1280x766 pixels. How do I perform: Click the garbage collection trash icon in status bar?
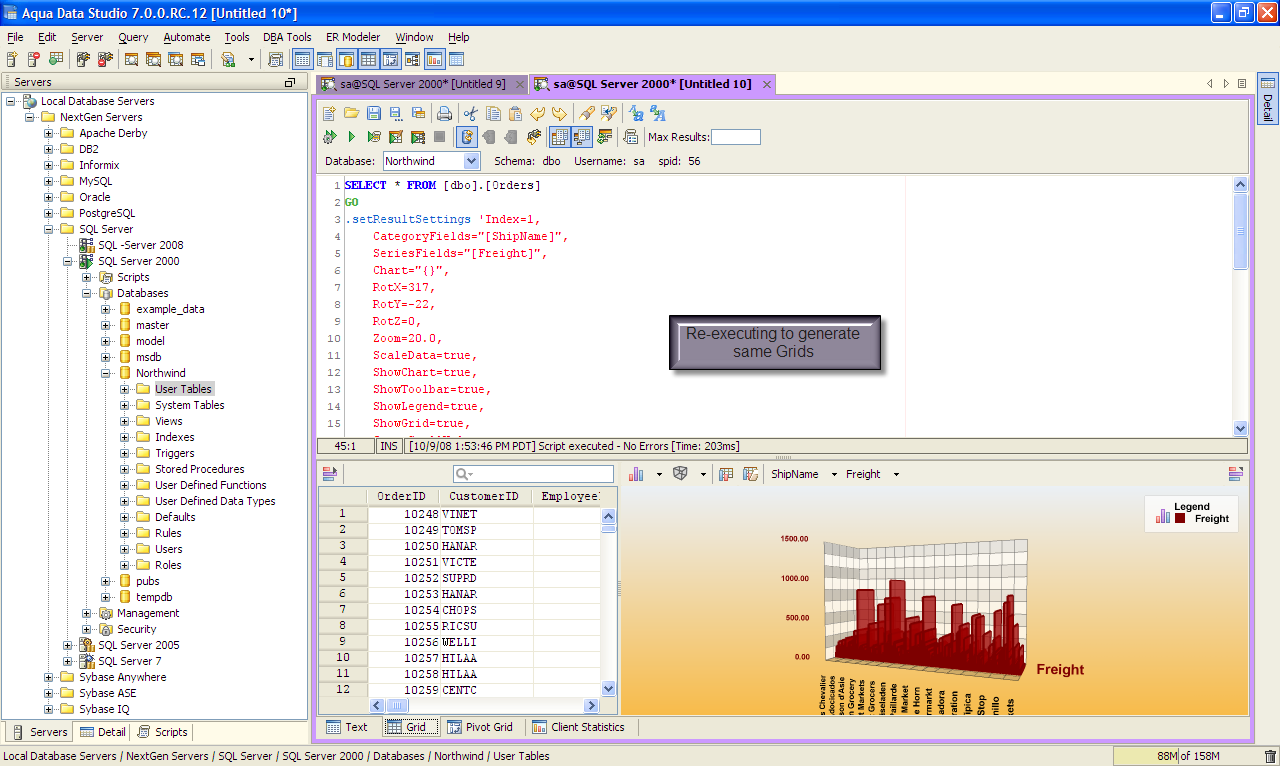1270,757
